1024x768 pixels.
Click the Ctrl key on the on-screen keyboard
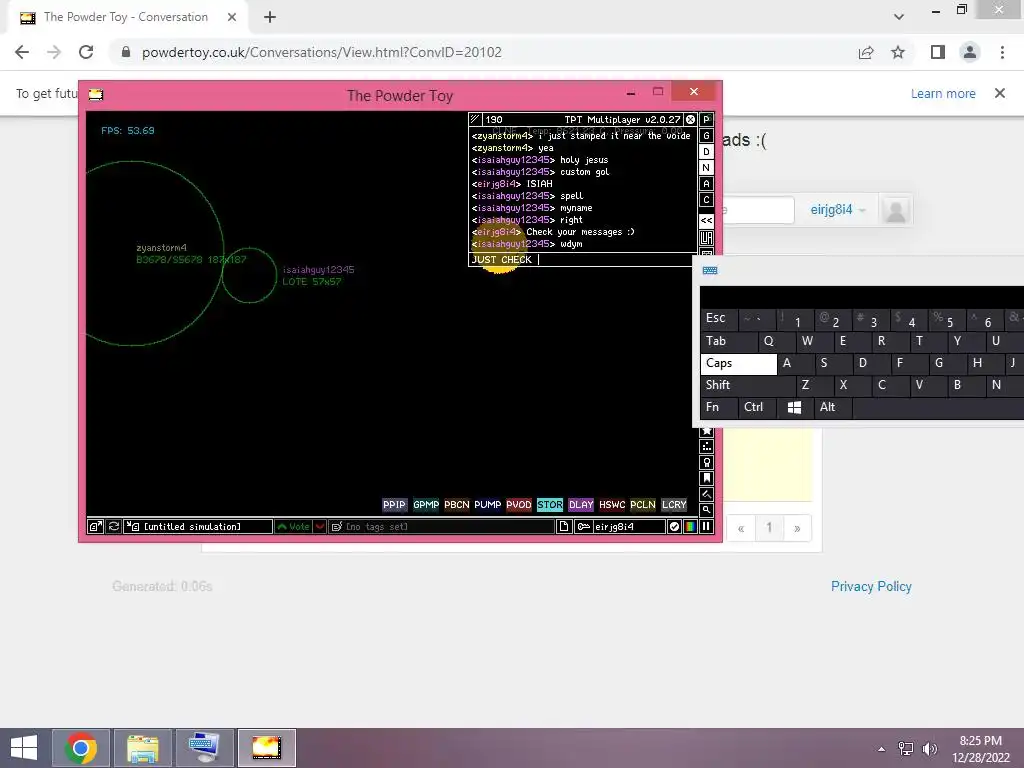(758, 408)
